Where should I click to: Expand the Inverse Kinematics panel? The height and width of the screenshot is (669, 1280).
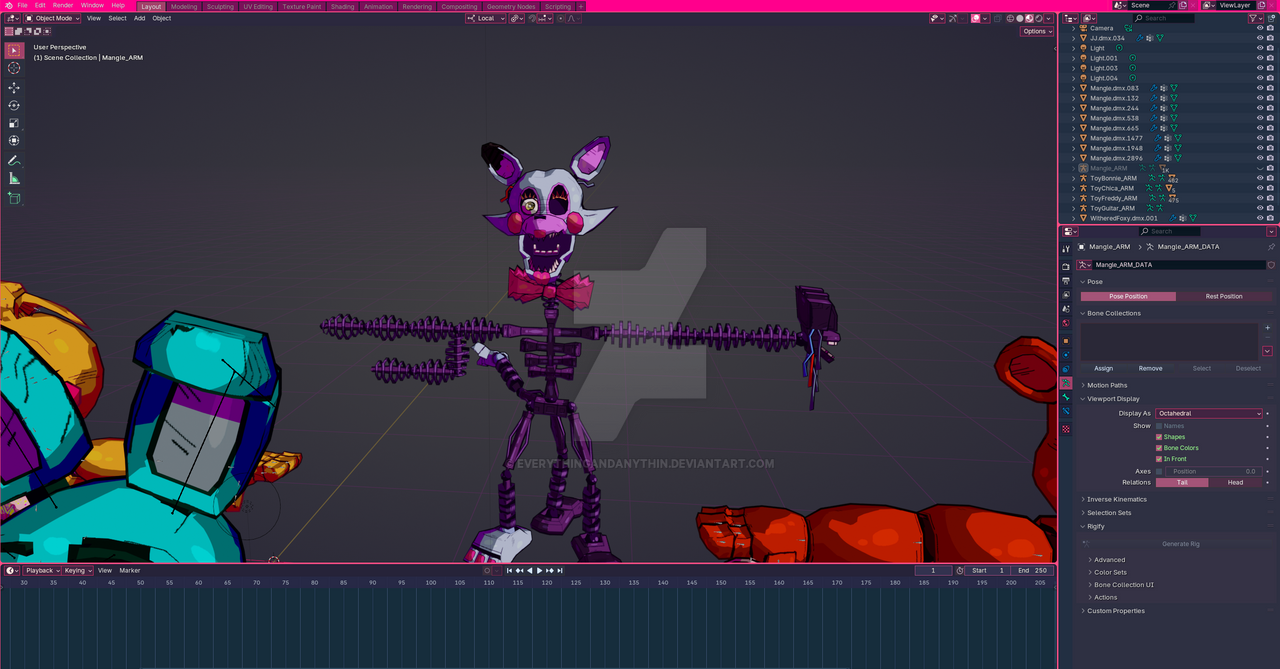1117,499
